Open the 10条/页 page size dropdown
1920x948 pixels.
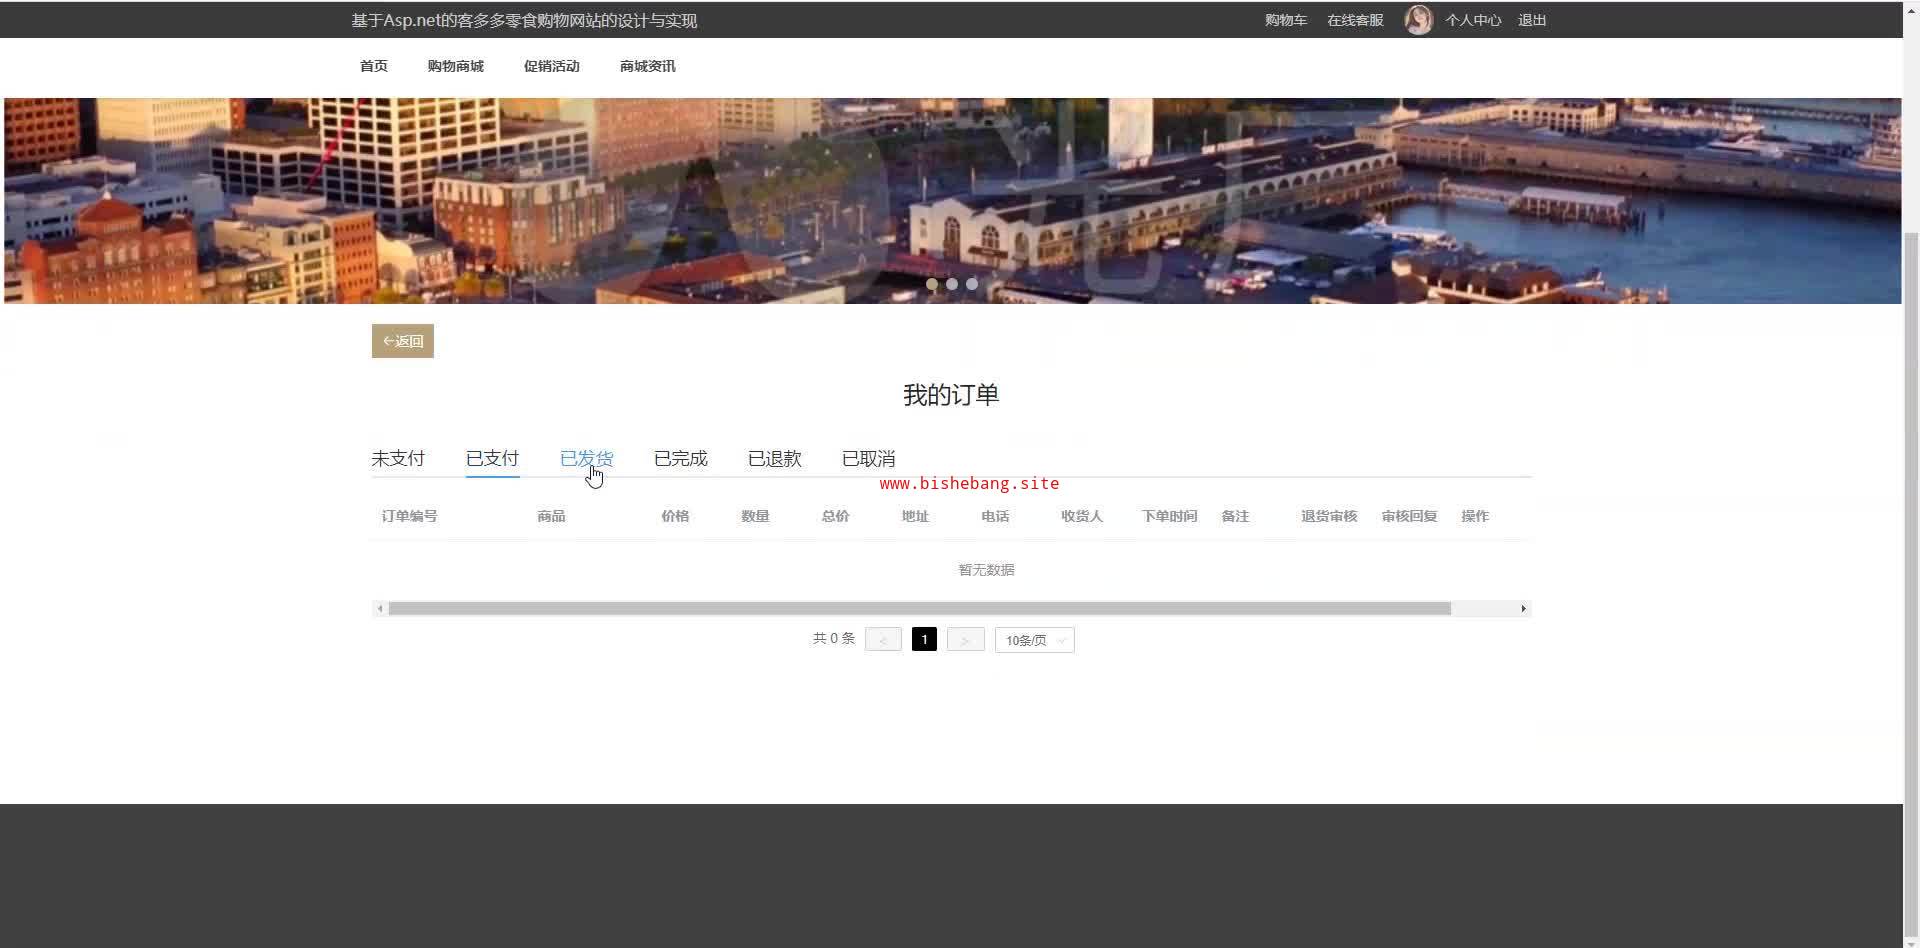[x=1034, y=640]
